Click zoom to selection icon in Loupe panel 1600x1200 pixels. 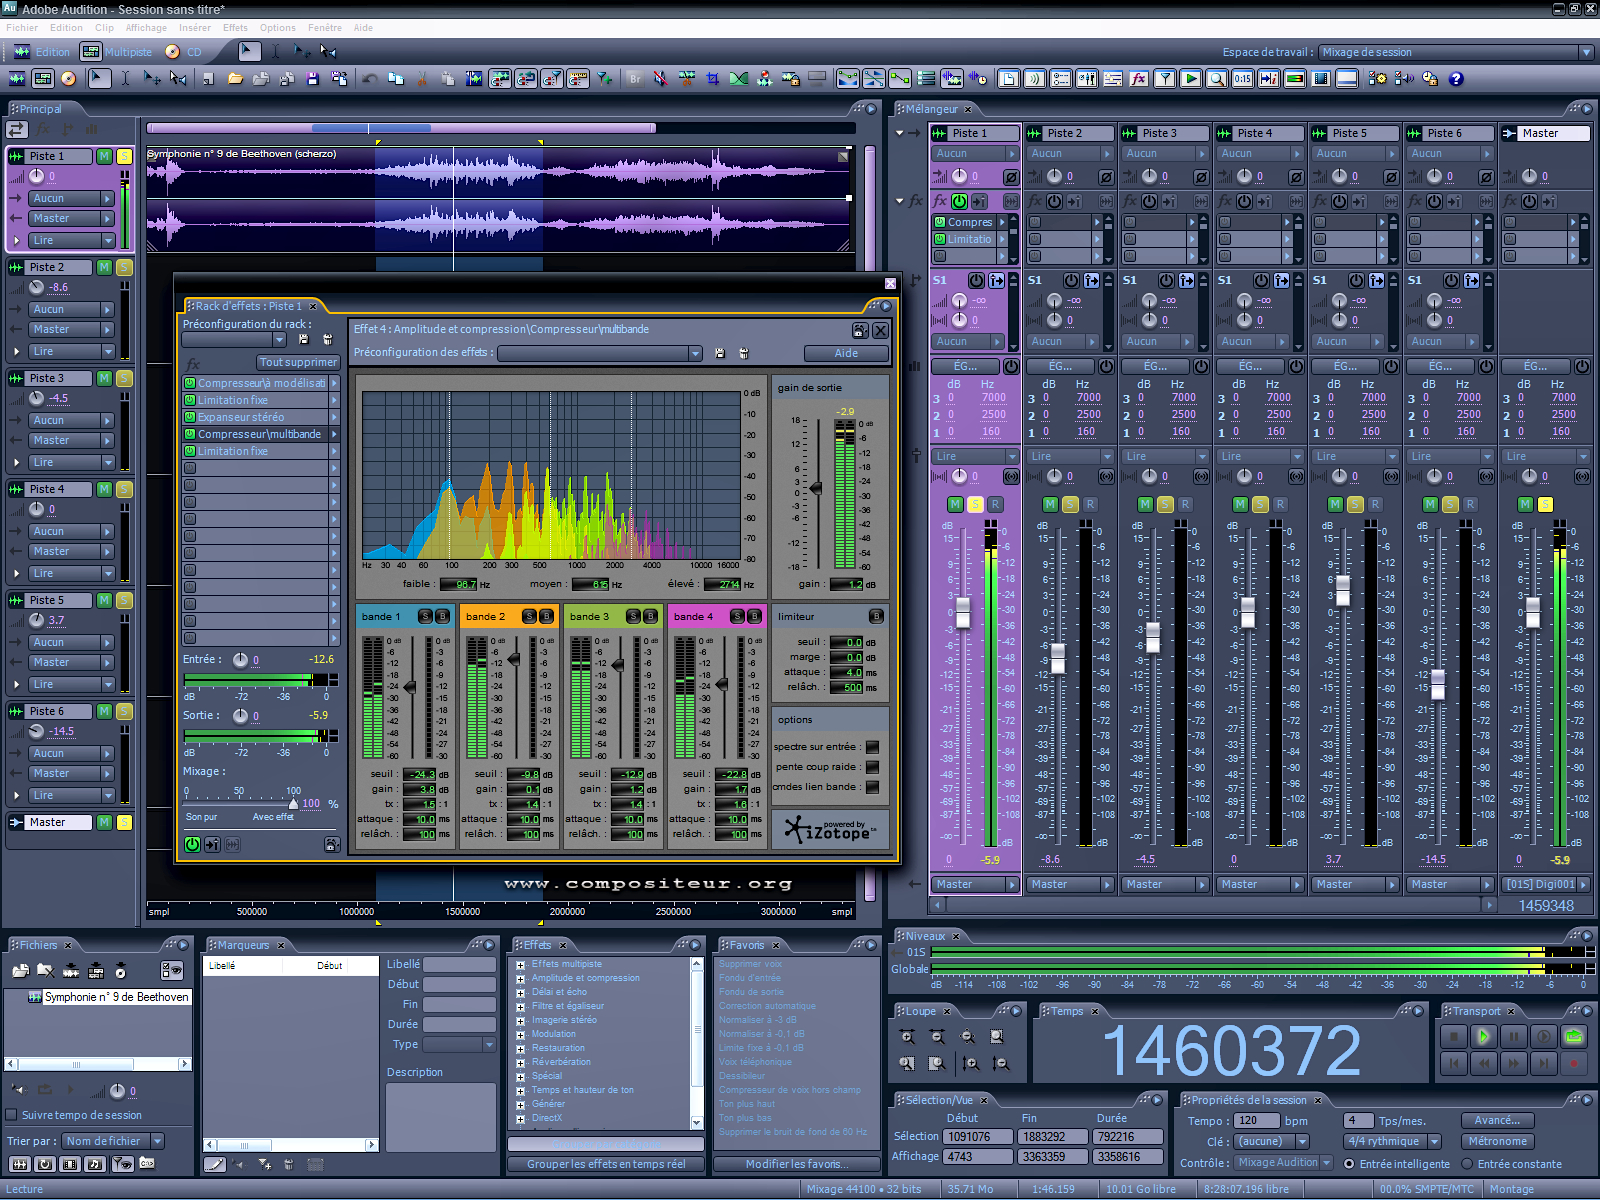(x=997, y=1037)
